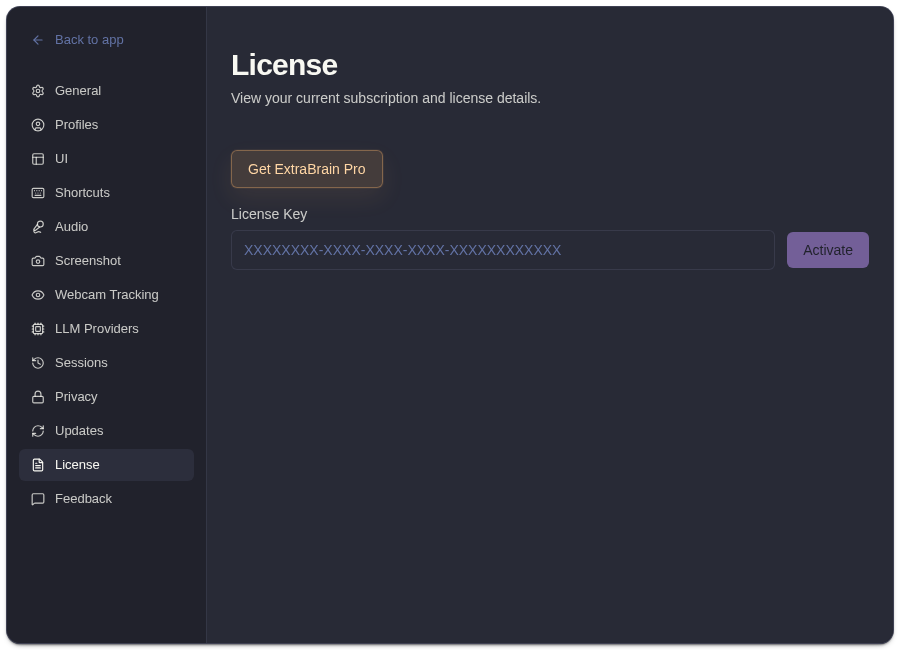This screenshot has height=650, width=900.
Task: Click the Sessions history clock icon
Action: [38, 362]
